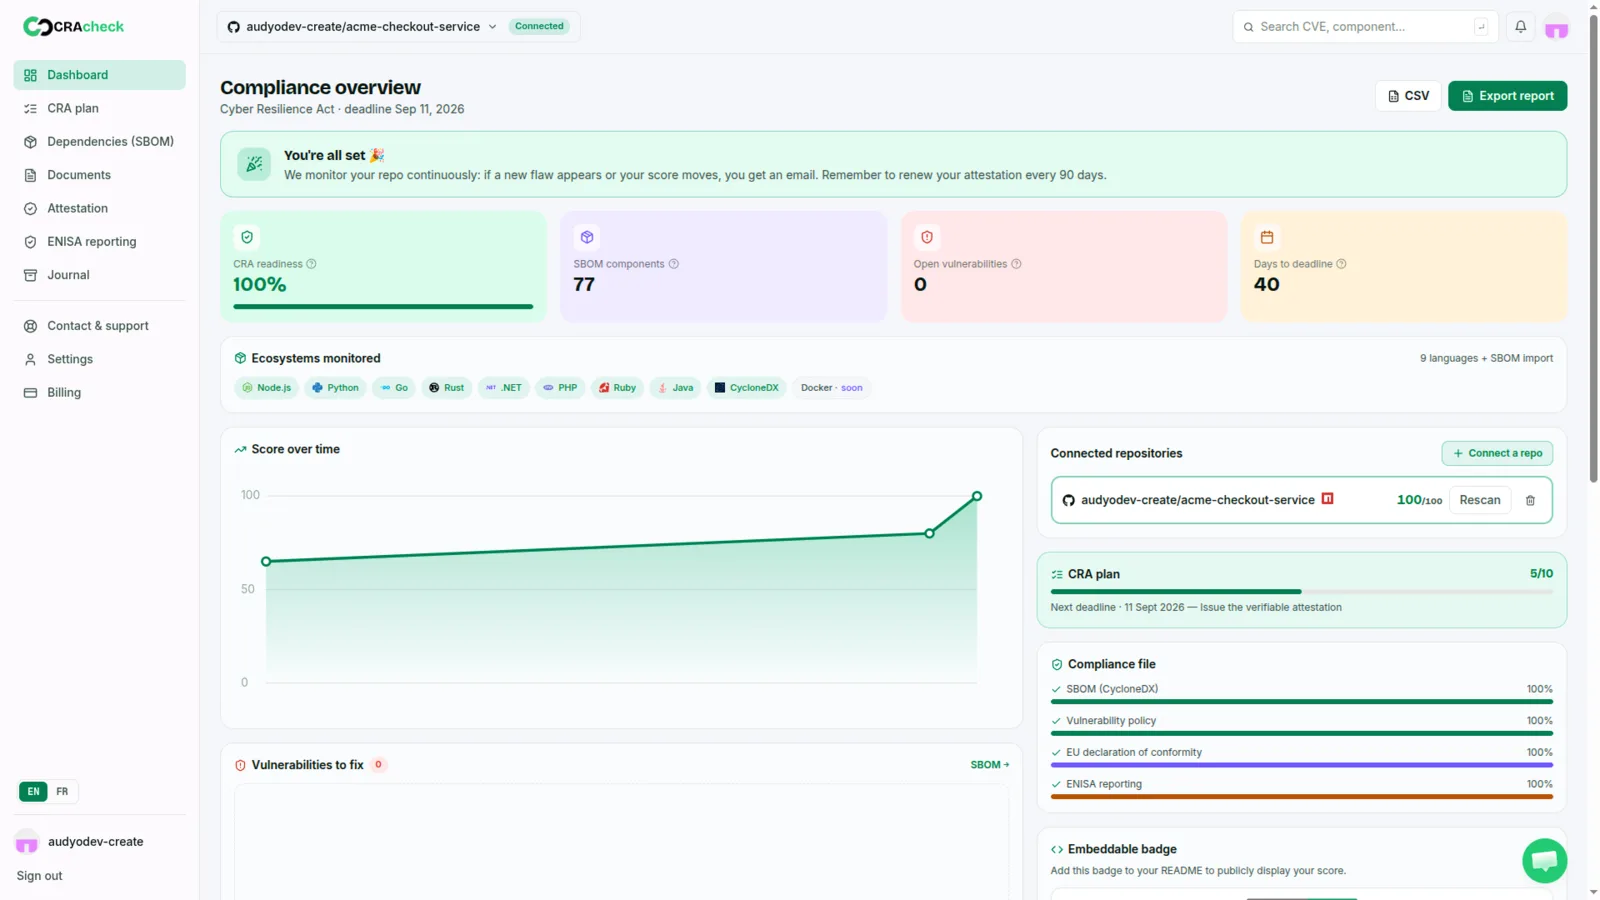
Task: Open the Dashboard page
Action: [x=99, y=75]
